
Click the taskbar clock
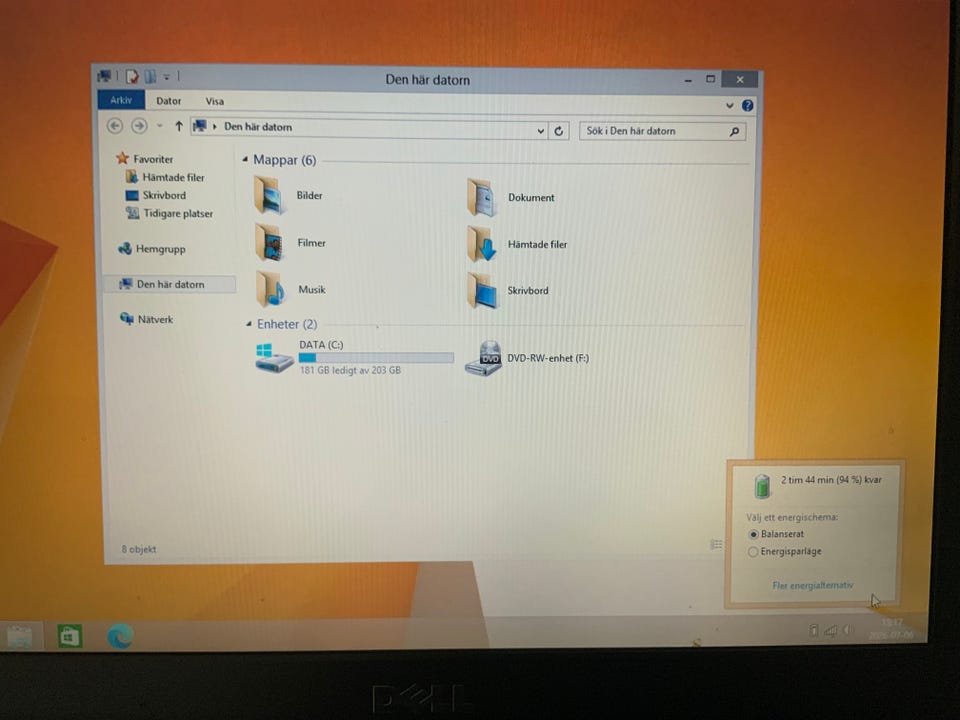pos(891,629)
